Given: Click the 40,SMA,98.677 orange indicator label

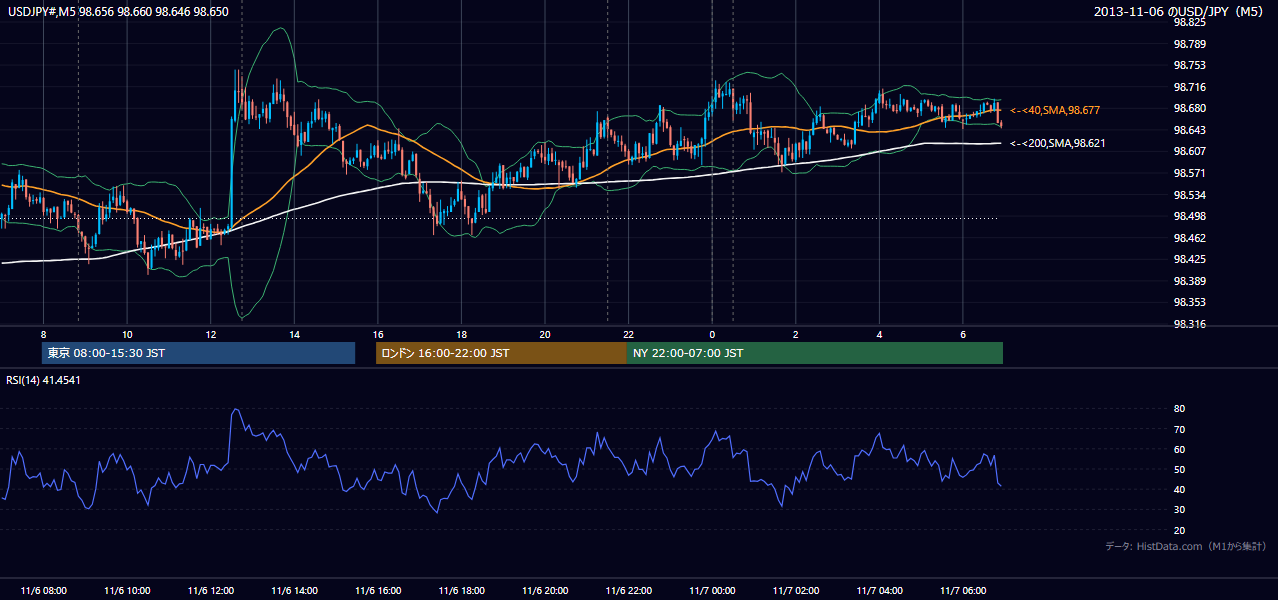Looking at the screenshot, I should click(1055, 110).
